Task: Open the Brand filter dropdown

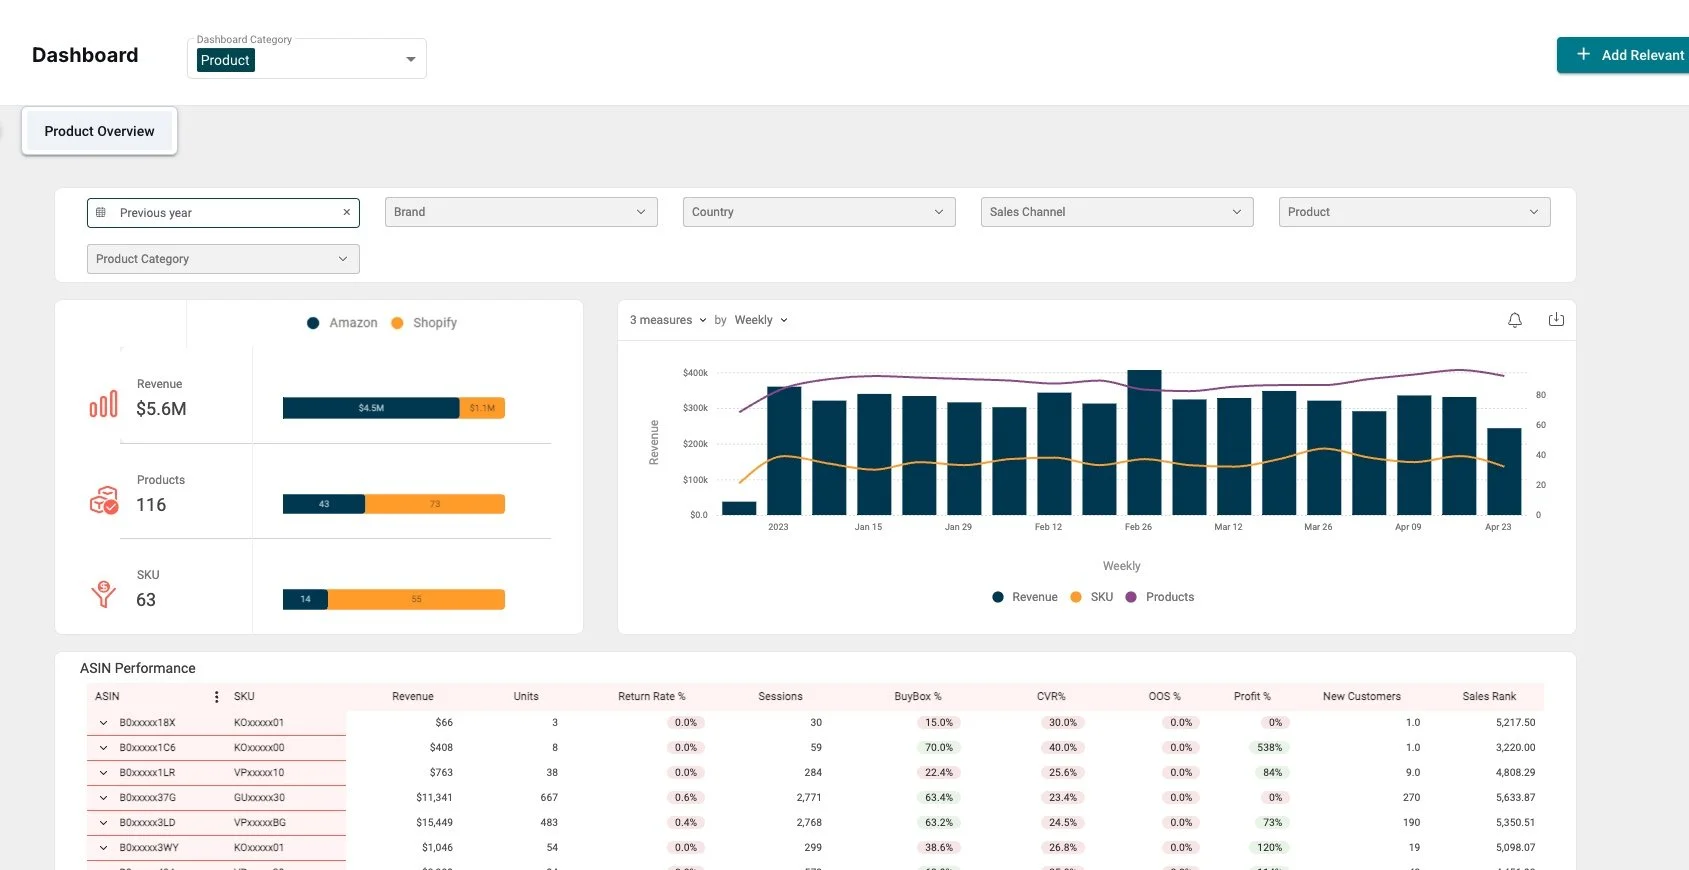Action: [x=521, y=212]
